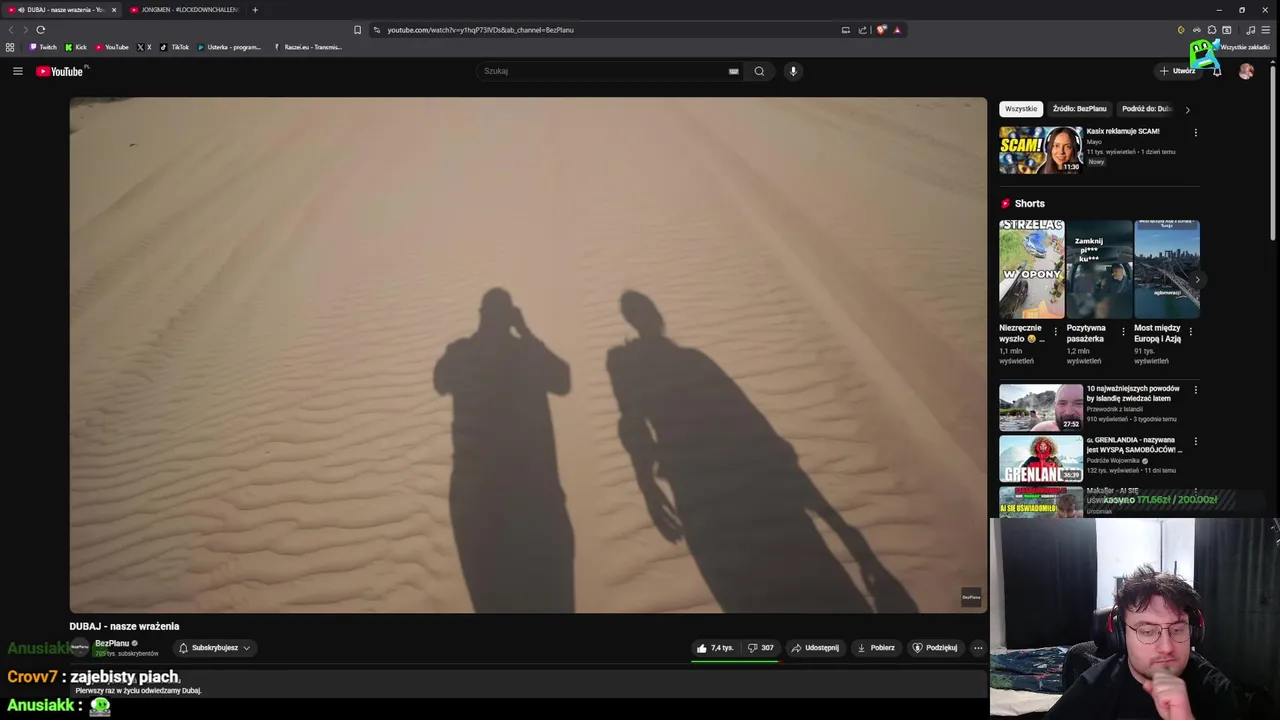
Task: Open the TikTok bookmark
Action: coord(174,47)
